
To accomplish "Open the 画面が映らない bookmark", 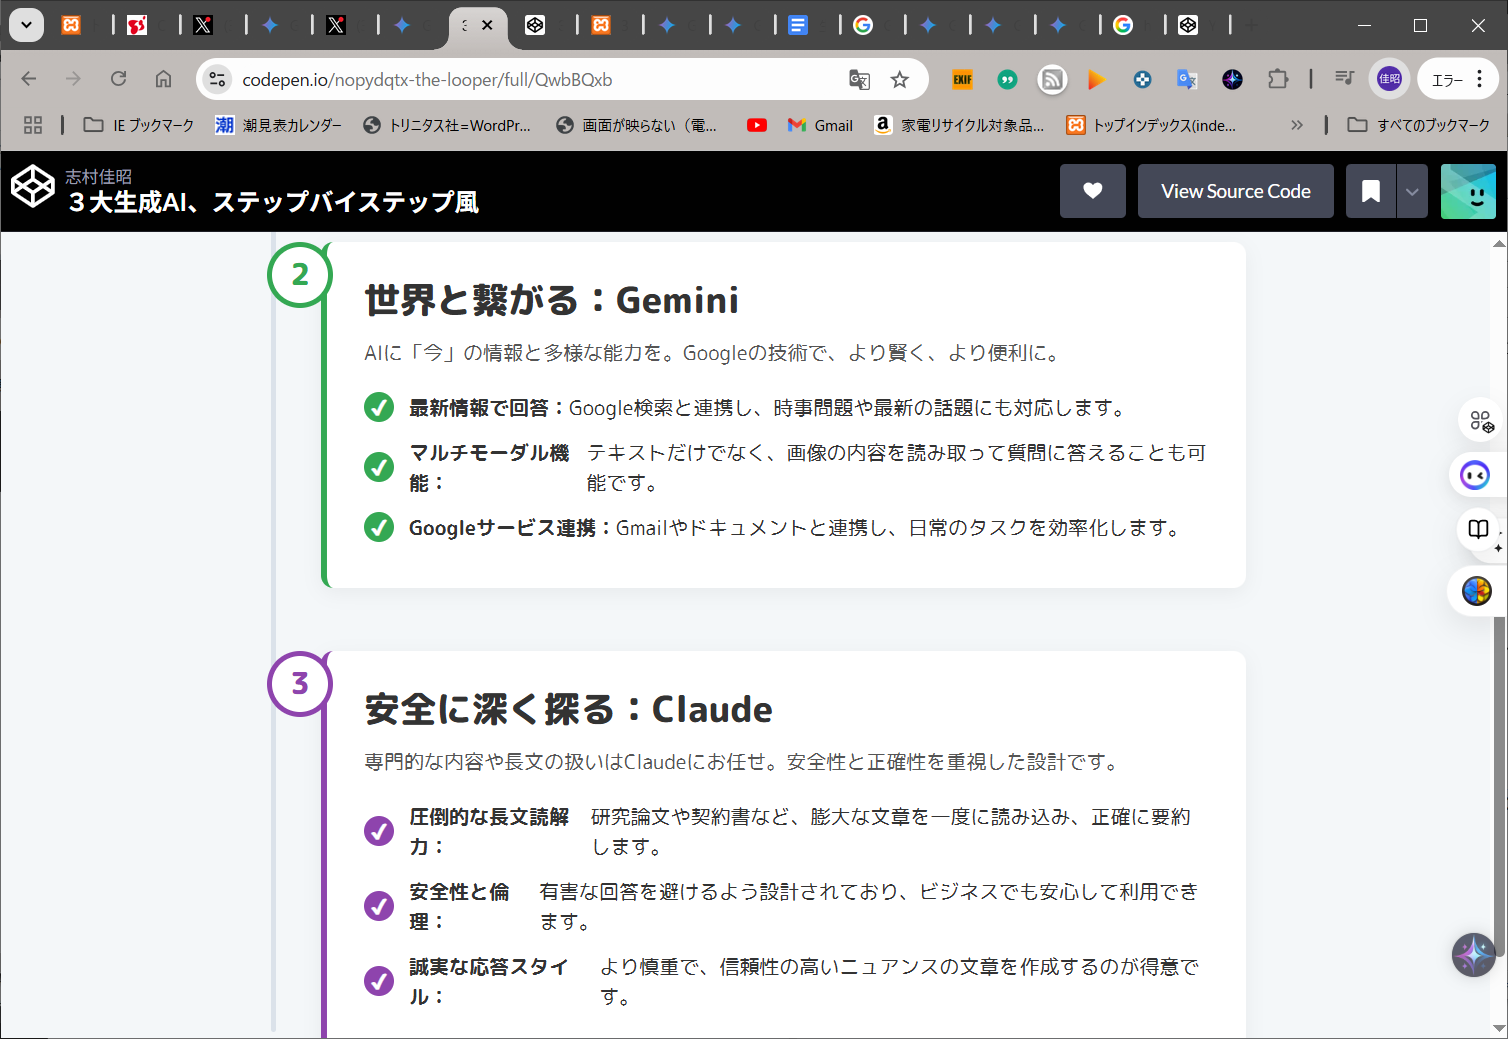I will click(x=637, y=125).
